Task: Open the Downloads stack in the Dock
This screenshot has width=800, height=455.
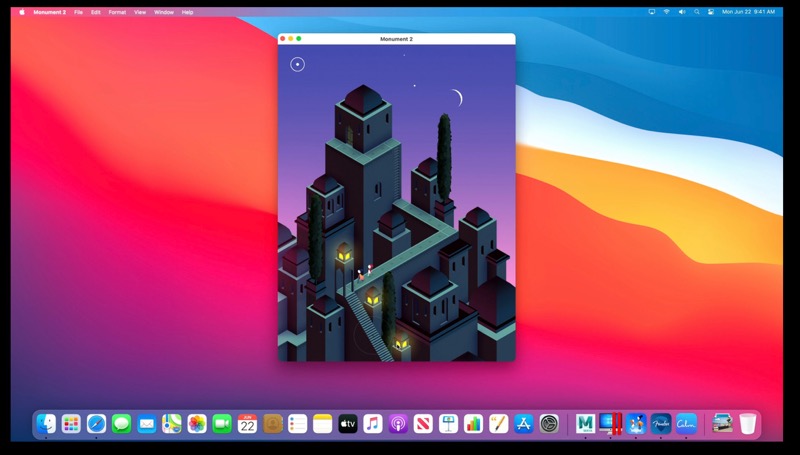Action: pos(722,423)
